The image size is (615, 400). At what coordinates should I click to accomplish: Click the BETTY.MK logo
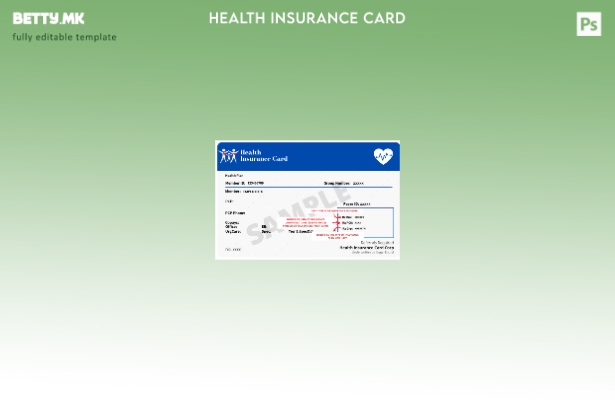(48, 18)
